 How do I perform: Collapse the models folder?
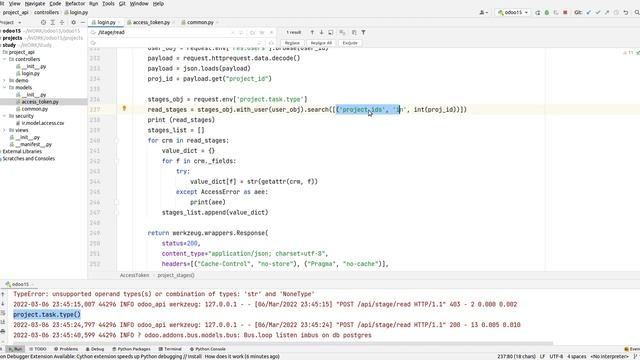(4, 87)
